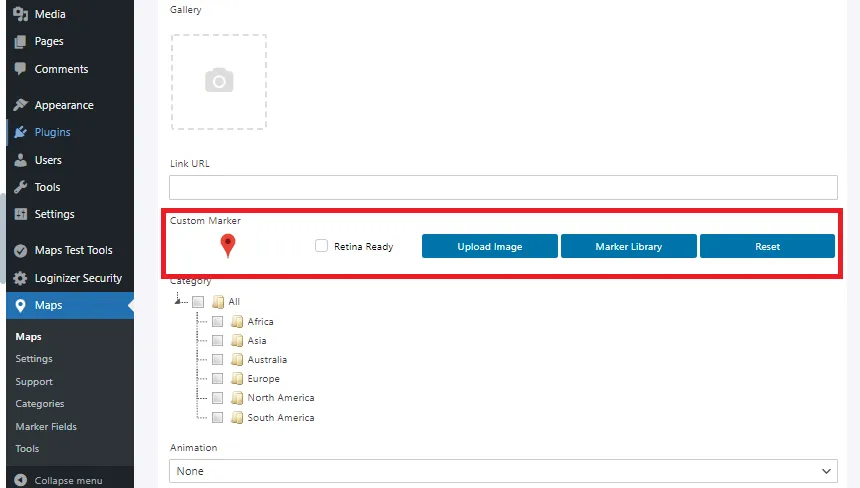Viewport: 860px width, 488px height.
Task: Click the Collapse menu arrow icon
Action: tap(20, 480)
